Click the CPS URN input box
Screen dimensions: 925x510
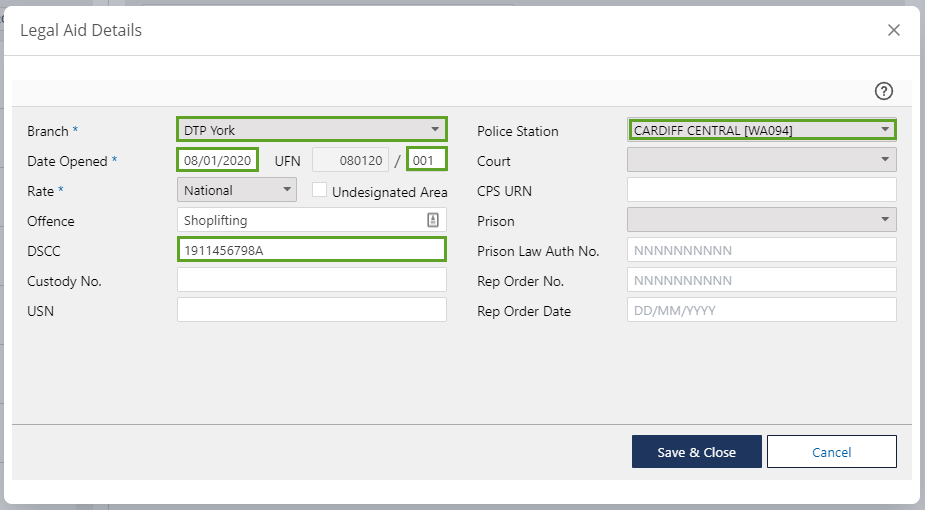click(x=761, y=190)
